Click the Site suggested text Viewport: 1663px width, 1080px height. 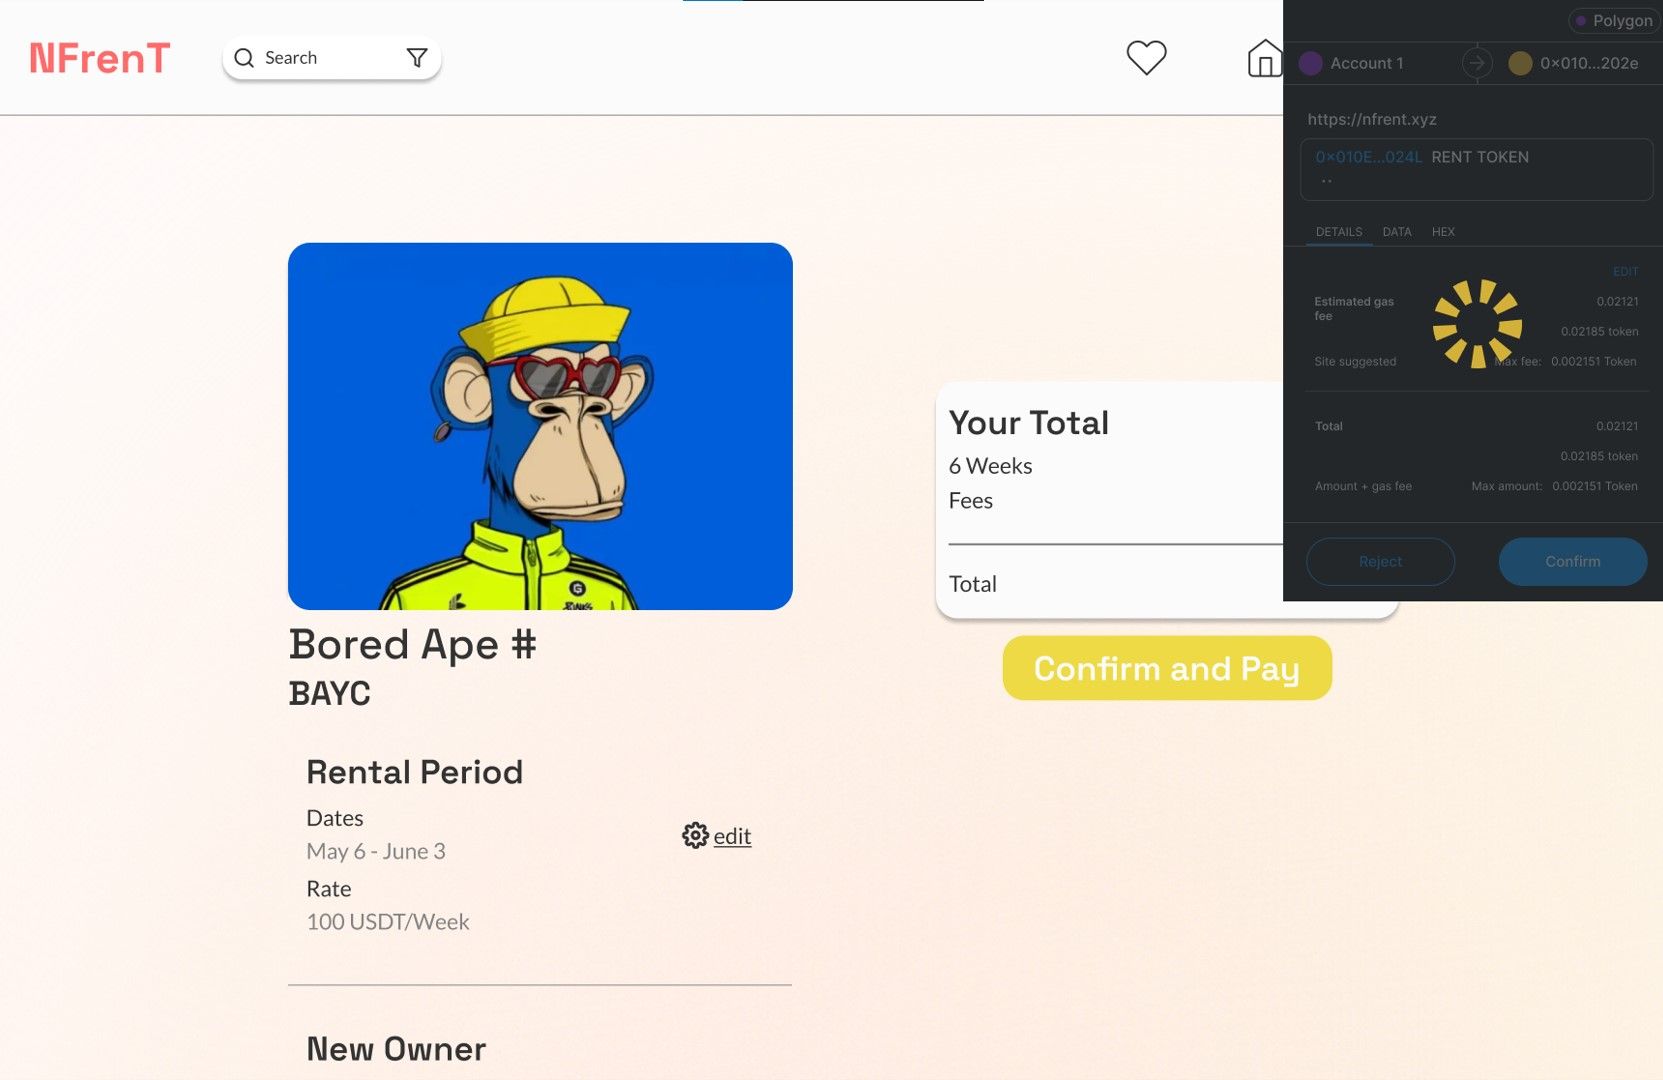(x=1355, y=362)
